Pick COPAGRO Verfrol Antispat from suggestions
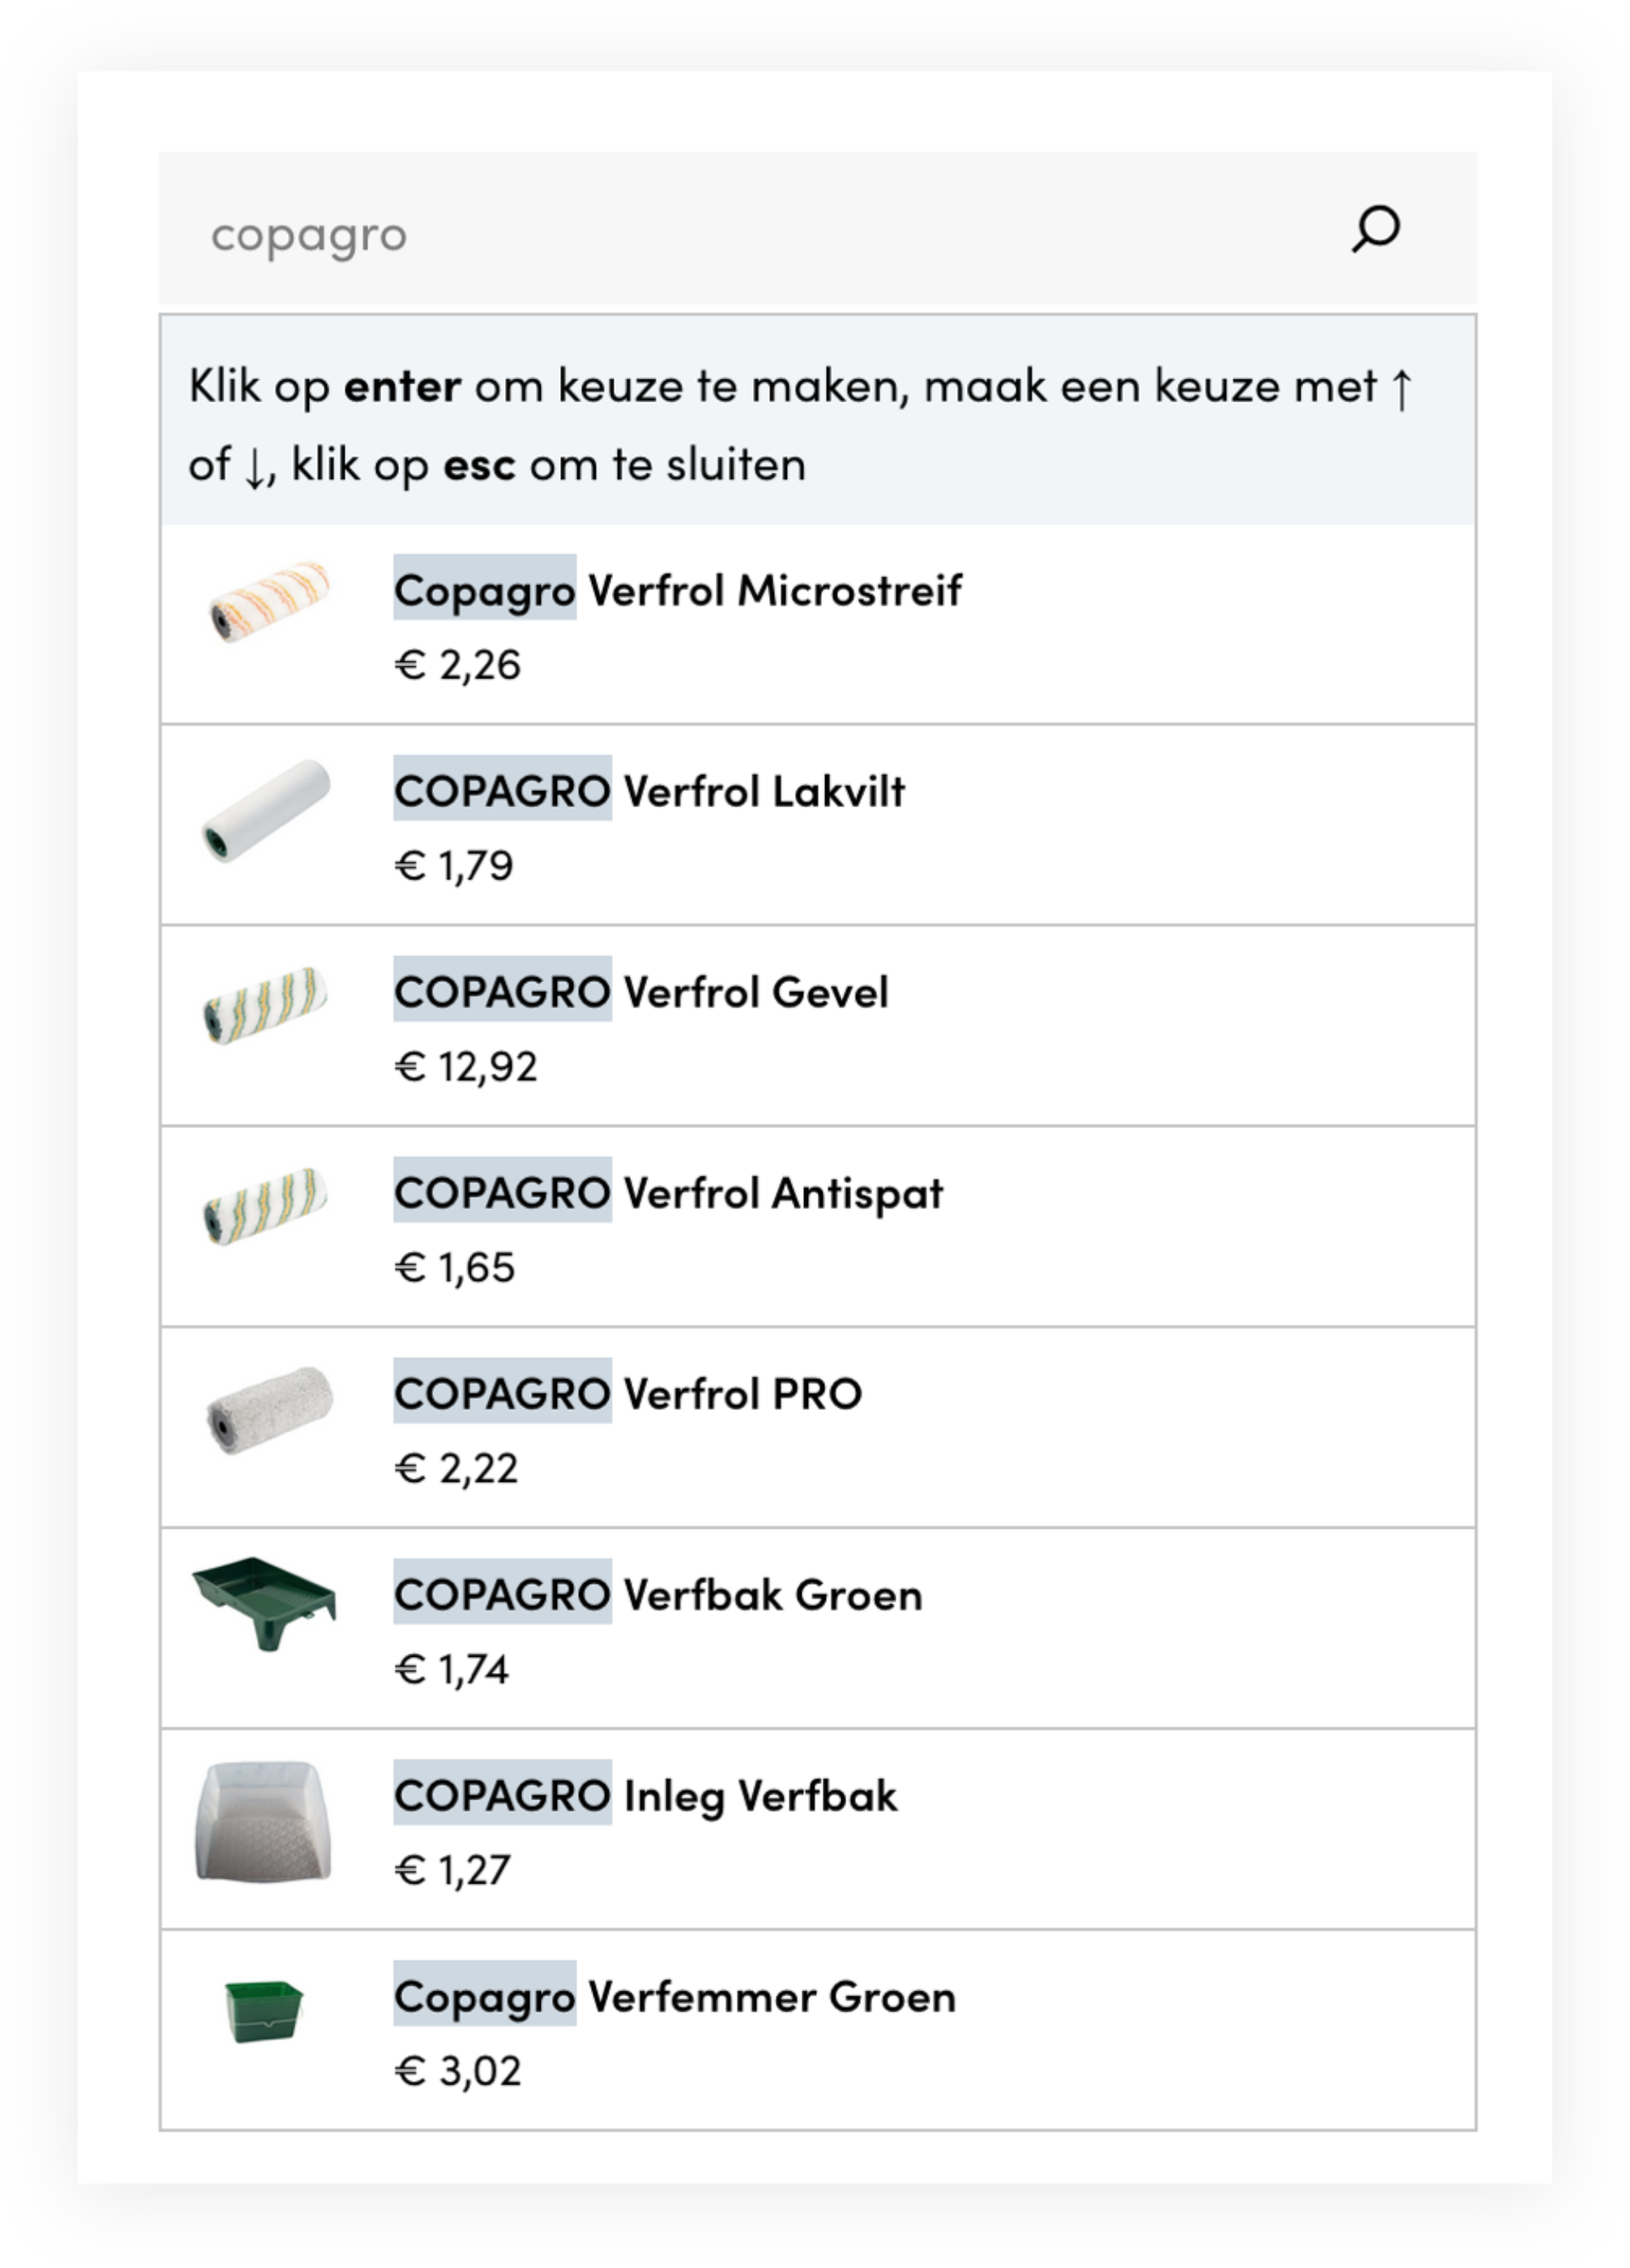1630x2268 pixels. click(x=668, y=1193)
